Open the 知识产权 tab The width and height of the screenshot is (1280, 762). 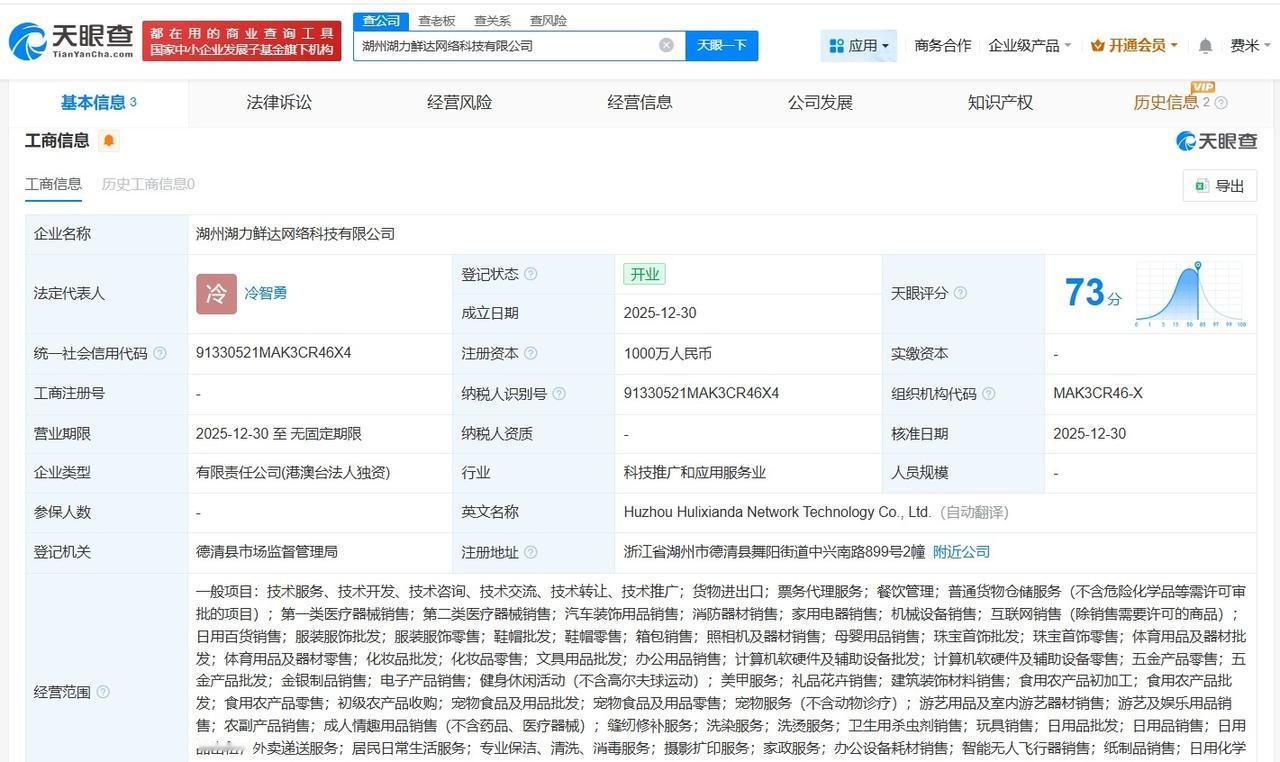[x=999, y=101]
